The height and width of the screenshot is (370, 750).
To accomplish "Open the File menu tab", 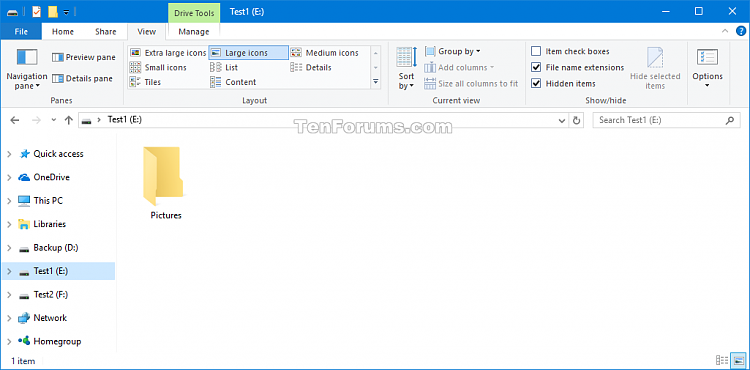I will pyautogui.click(x=21, y=32).
